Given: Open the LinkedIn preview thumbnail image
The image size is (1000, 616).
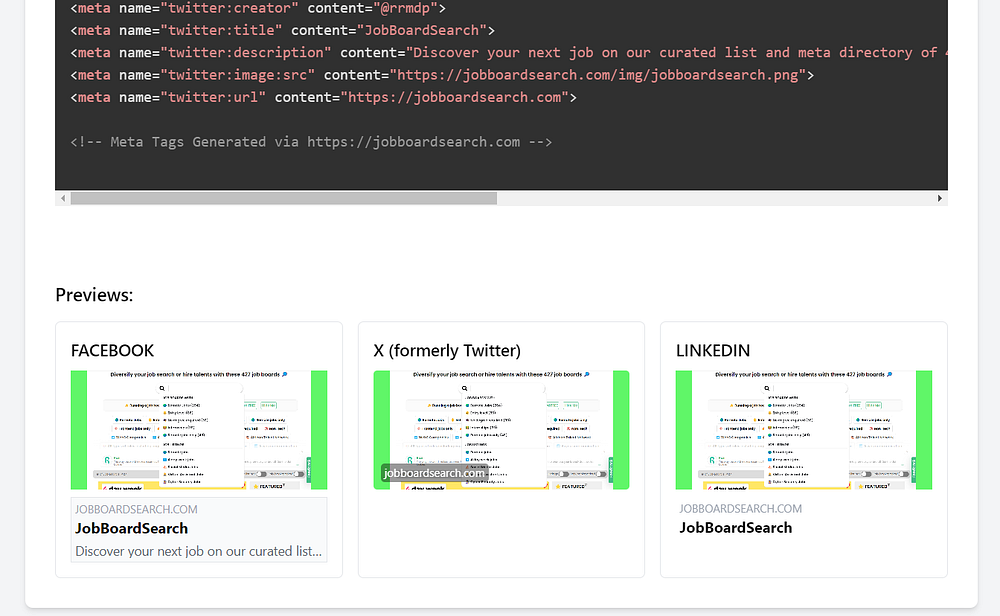Looking at the screenshot, I should click(x=804, y=430).
